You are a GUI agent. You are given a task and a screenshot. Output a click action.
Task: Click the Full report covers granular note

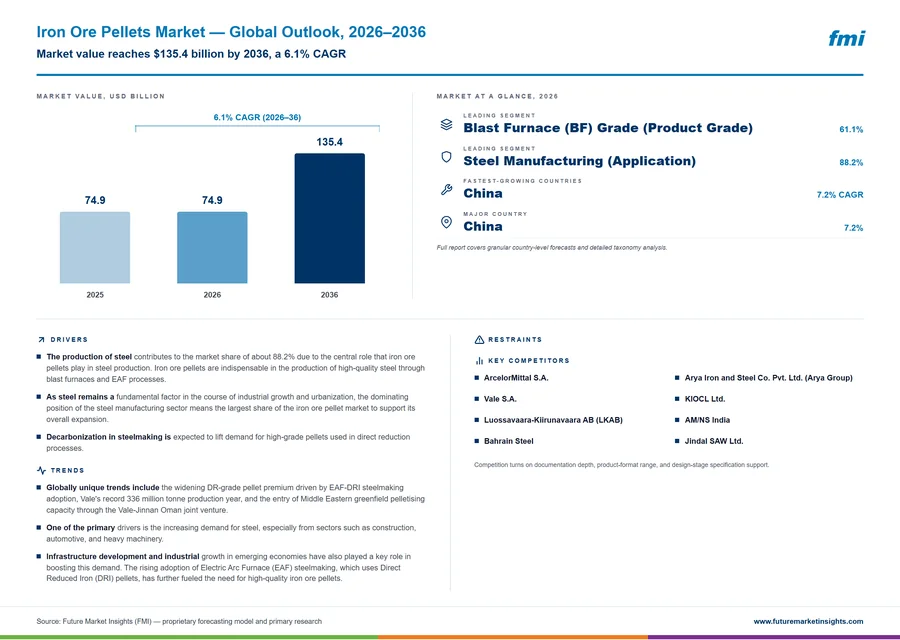(552, 248)
